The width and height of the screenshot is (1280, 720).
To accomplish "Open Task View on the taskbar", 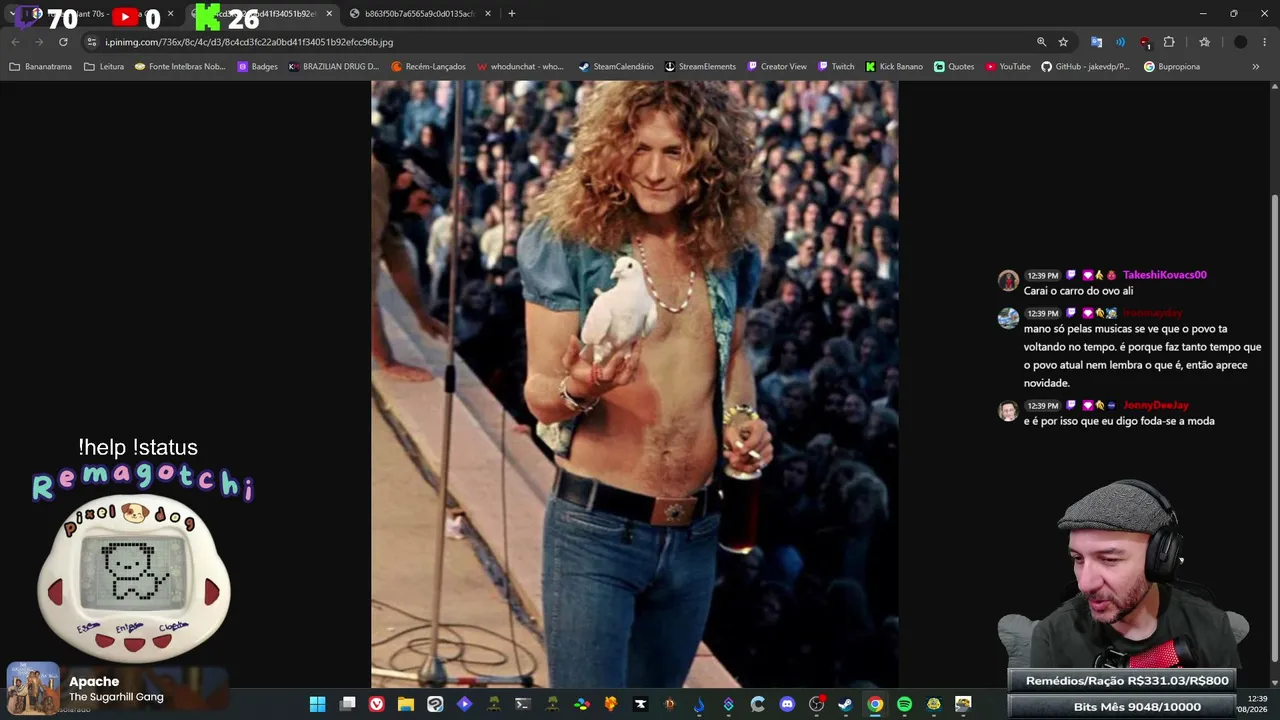I will click(347, 704).
